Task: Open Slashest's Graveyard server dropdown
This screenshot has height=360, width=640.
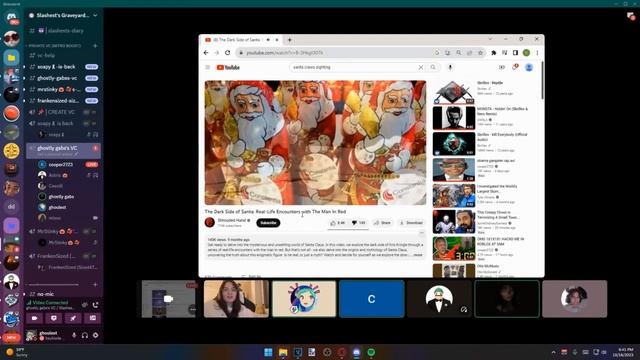Action: coord(95,16)
